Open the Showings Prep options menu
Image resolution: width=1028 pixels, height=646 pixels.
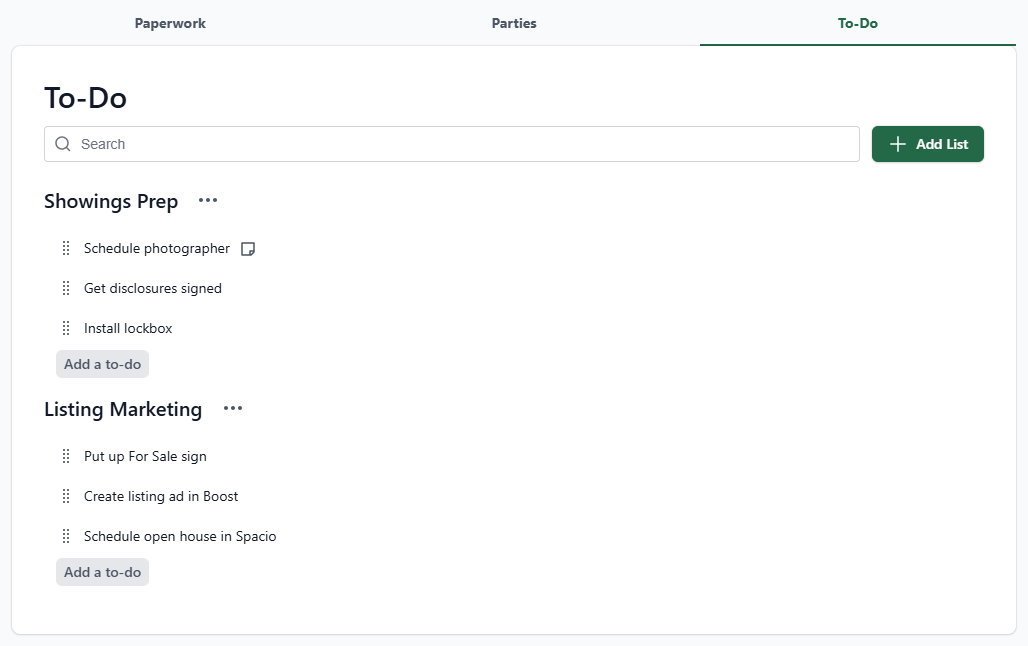tap(207, 201)
